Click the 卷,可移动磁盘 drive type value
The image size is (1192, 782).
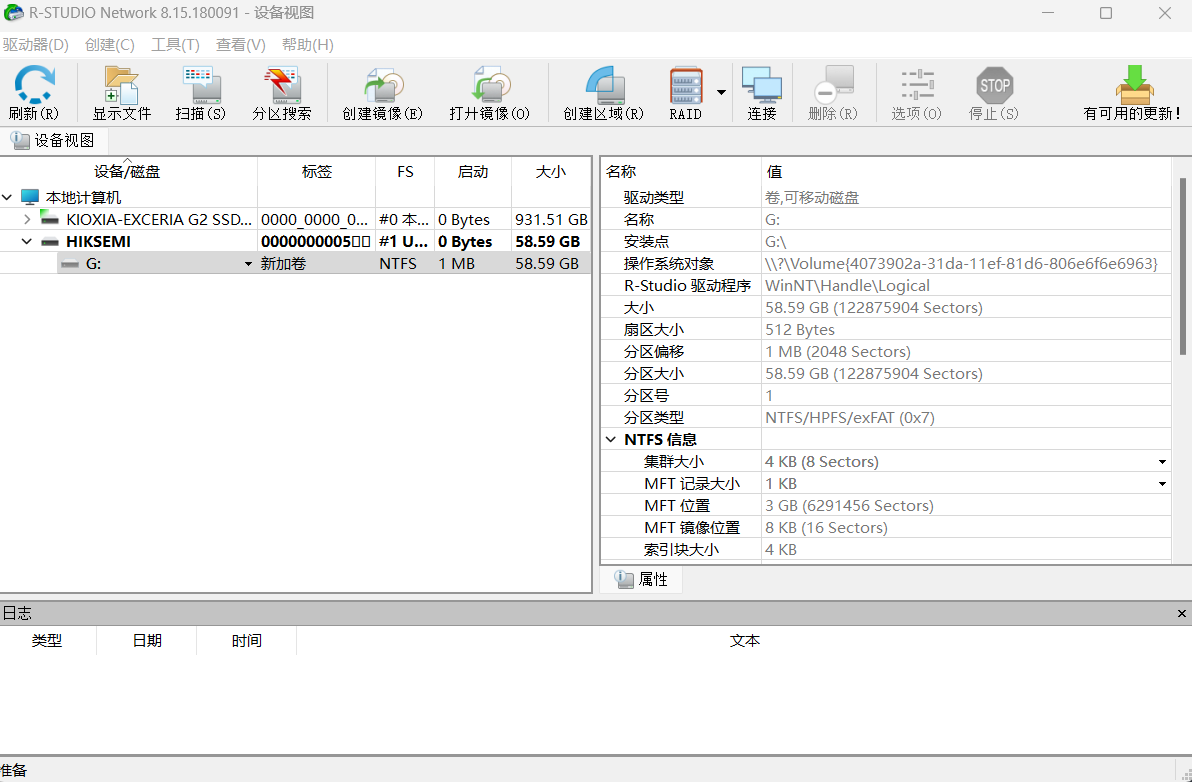[x=812, y=198]
